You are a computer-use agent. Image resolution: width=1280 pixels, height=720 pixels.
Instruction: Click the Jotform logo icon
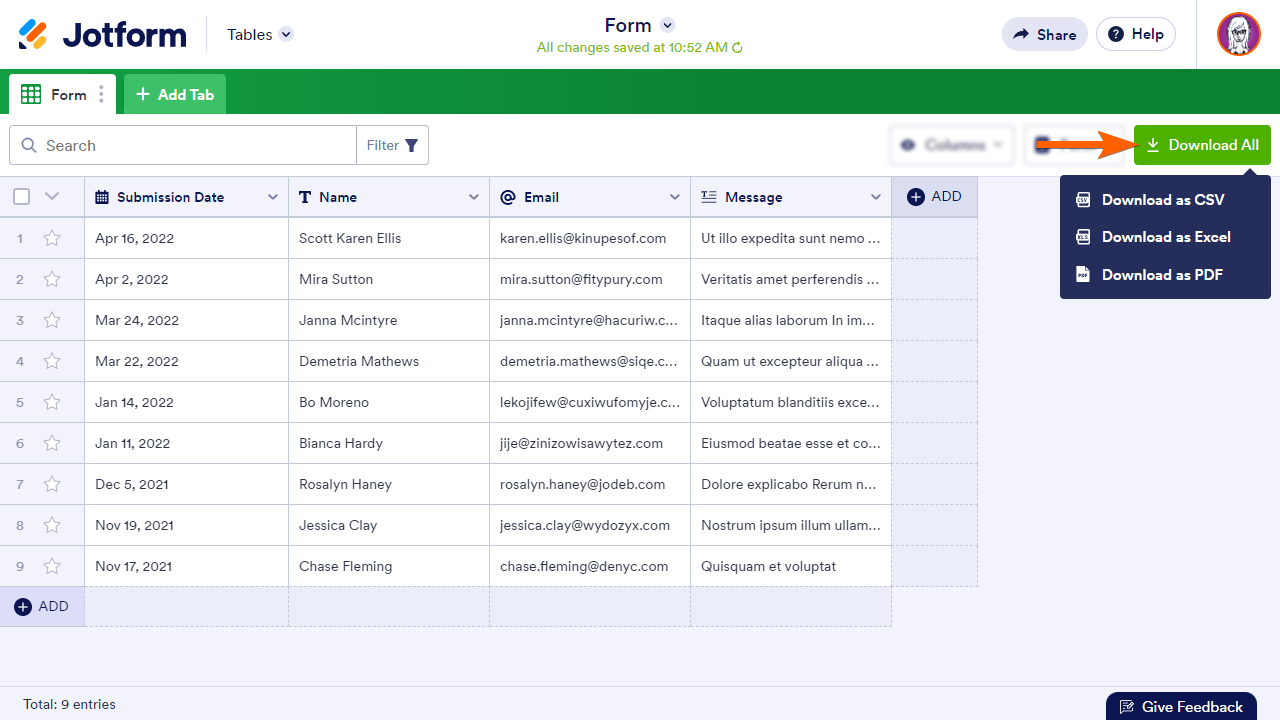tap(30, 33)
